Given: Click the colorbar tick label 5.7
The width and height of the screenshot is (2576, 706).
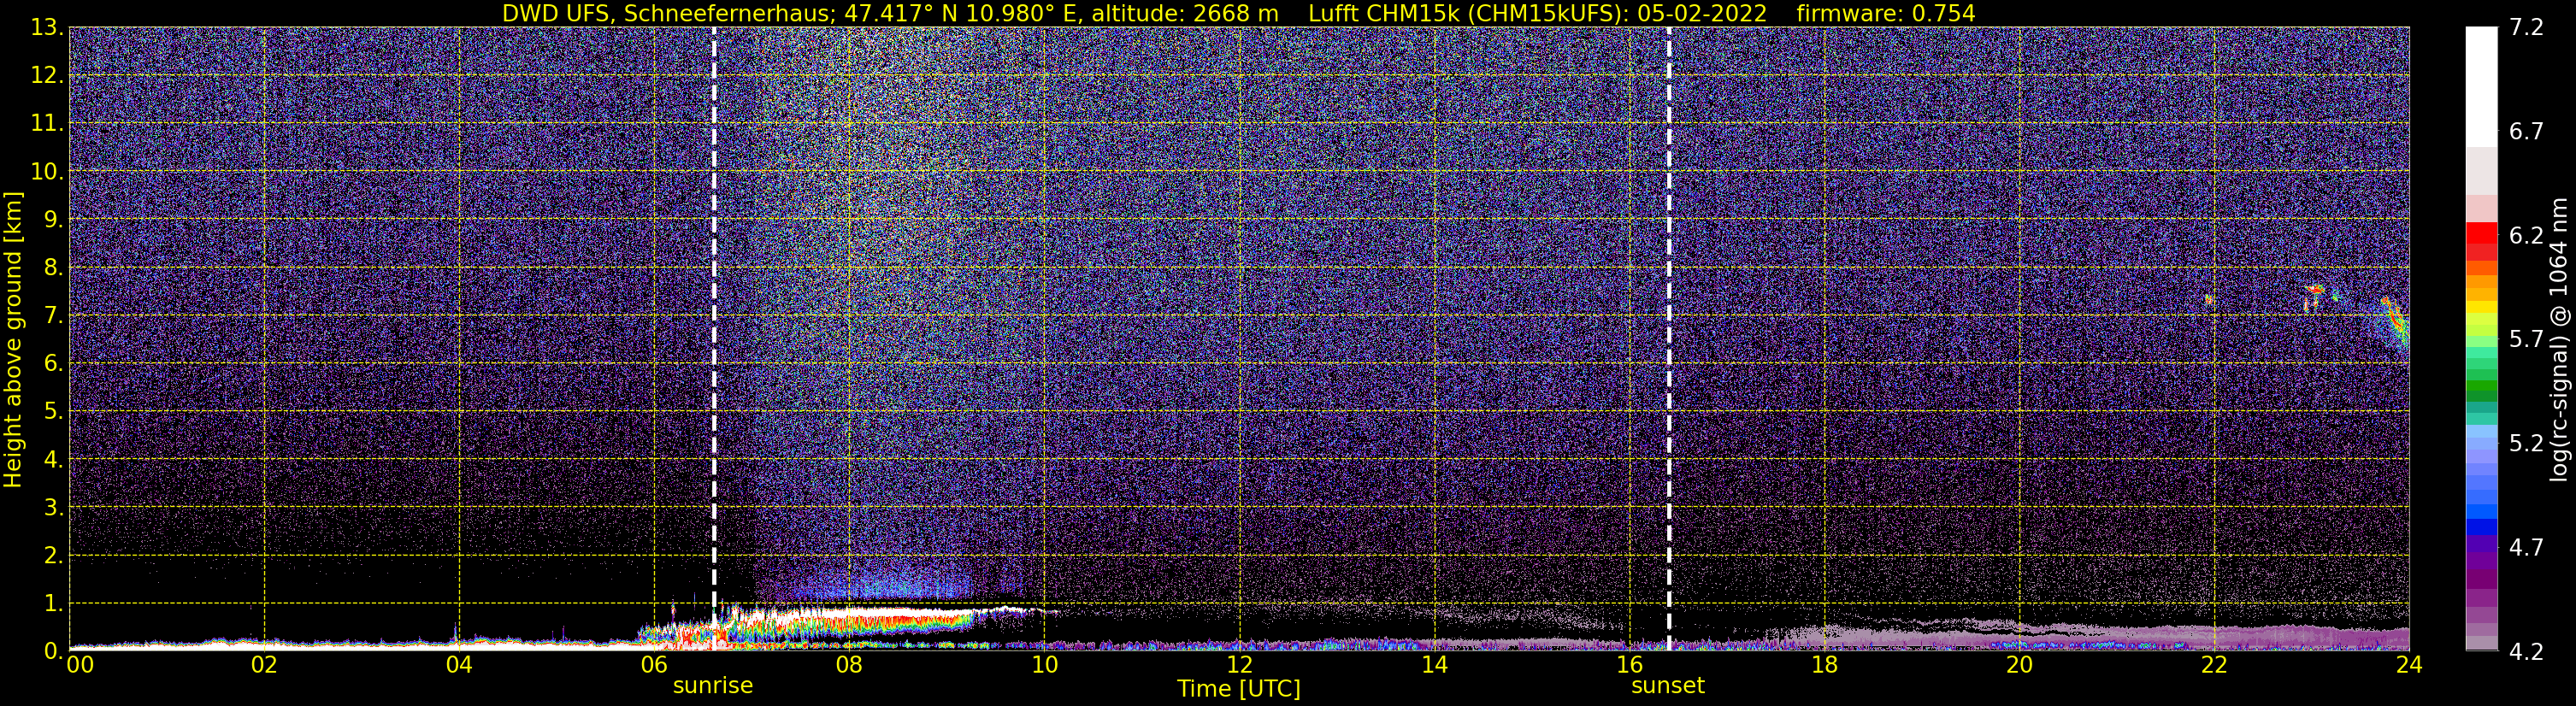Looking at the screenshot, I should click(2526, 340).
